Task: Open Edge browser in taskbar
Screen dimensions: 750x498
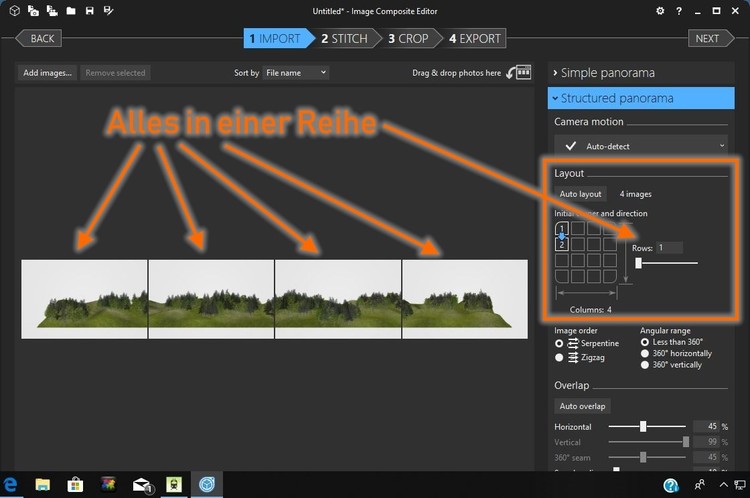Action: (x=11, y=485)
